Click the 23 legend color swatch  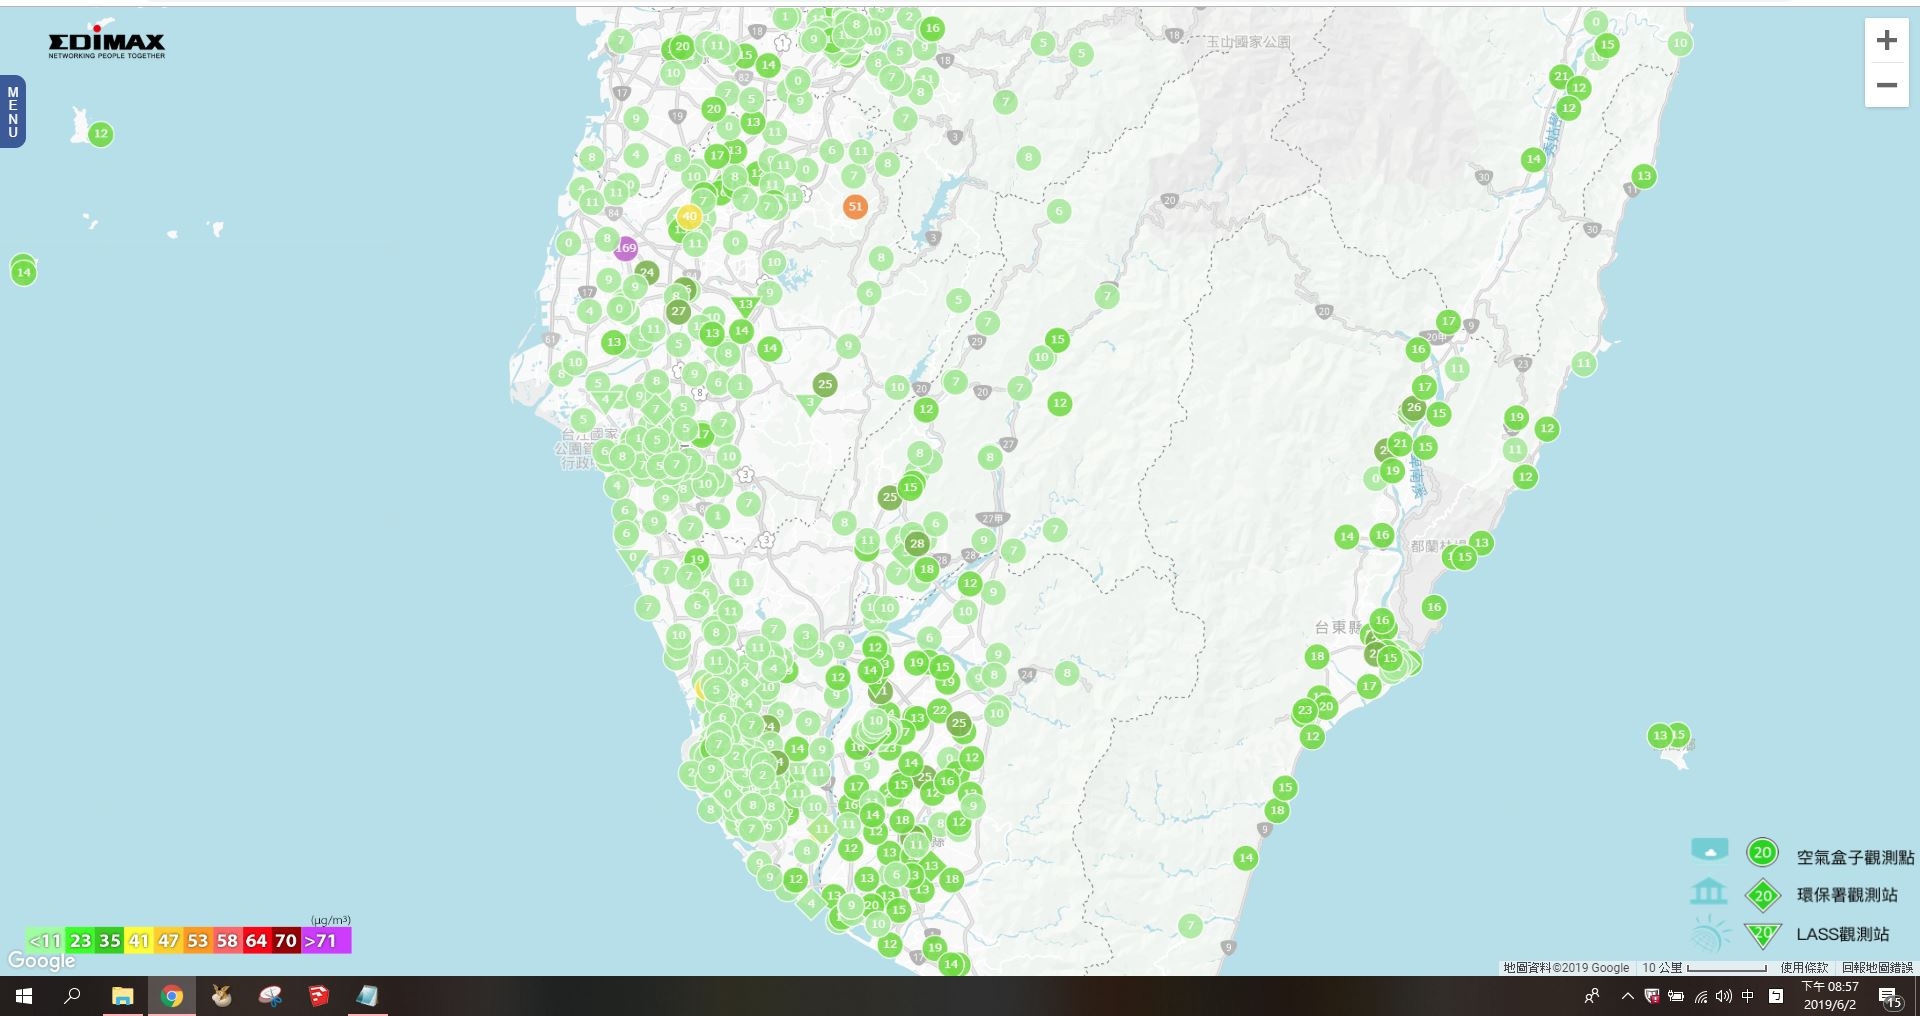(x=80, y=941)
